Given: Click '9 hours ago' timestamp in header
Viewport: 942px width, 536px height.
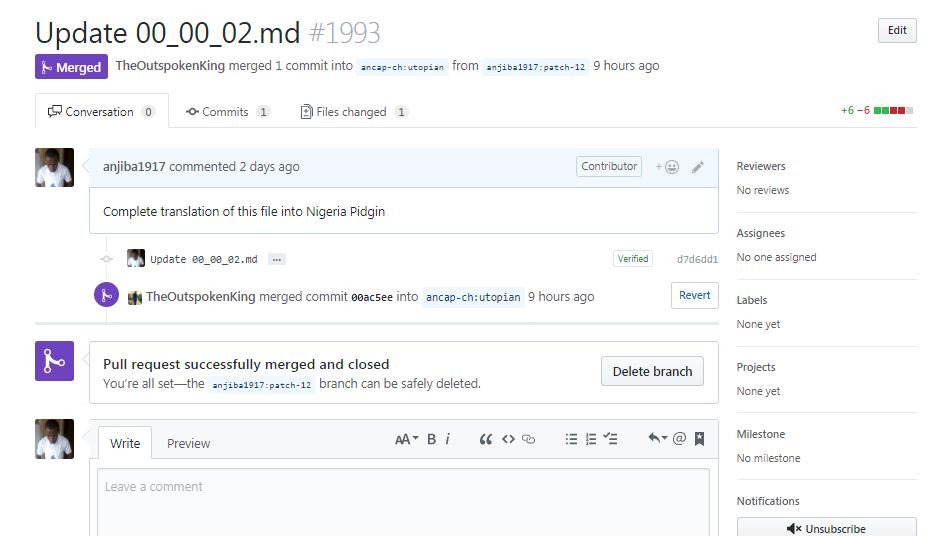Looking at the screenshot, I should coord(626,65).
